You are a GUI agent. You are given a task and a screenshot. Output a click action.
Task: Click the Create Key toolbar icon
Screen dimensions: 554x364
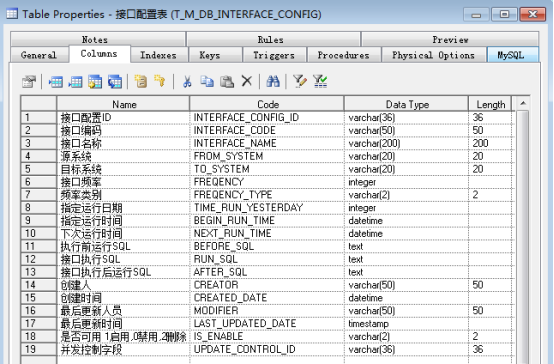coord(160,82)
